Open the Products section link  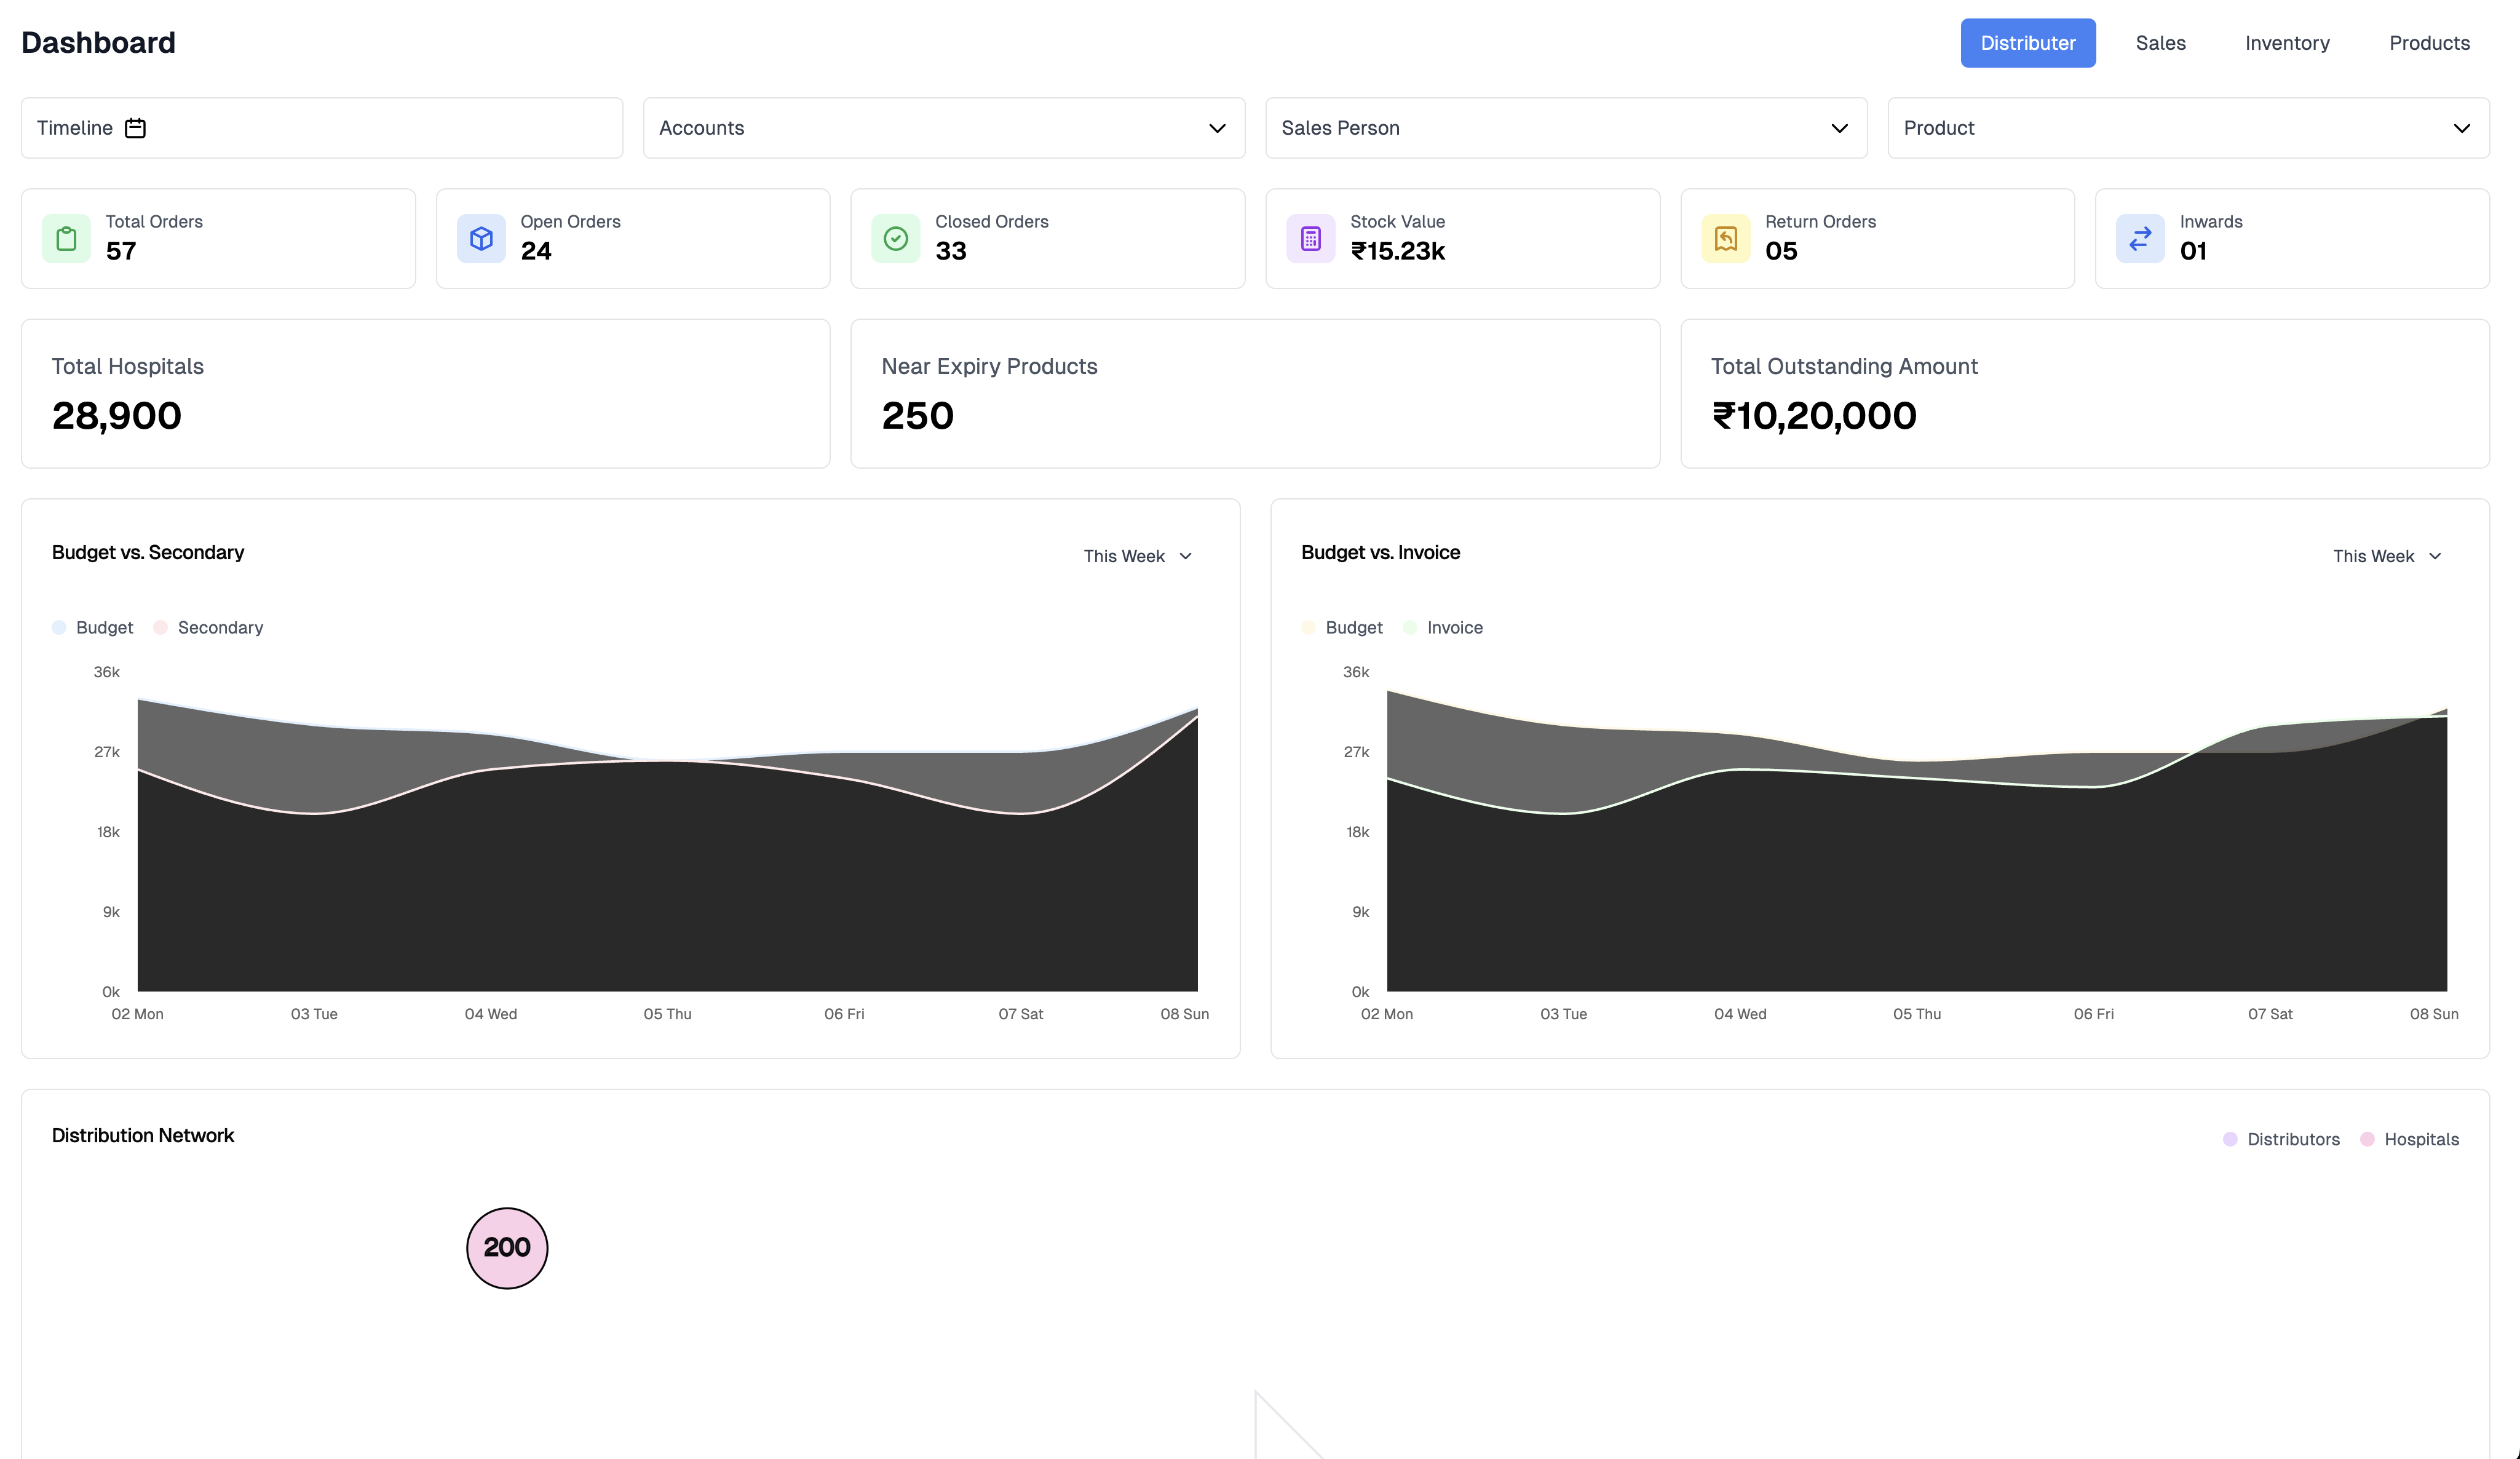tap(2428, 43)
